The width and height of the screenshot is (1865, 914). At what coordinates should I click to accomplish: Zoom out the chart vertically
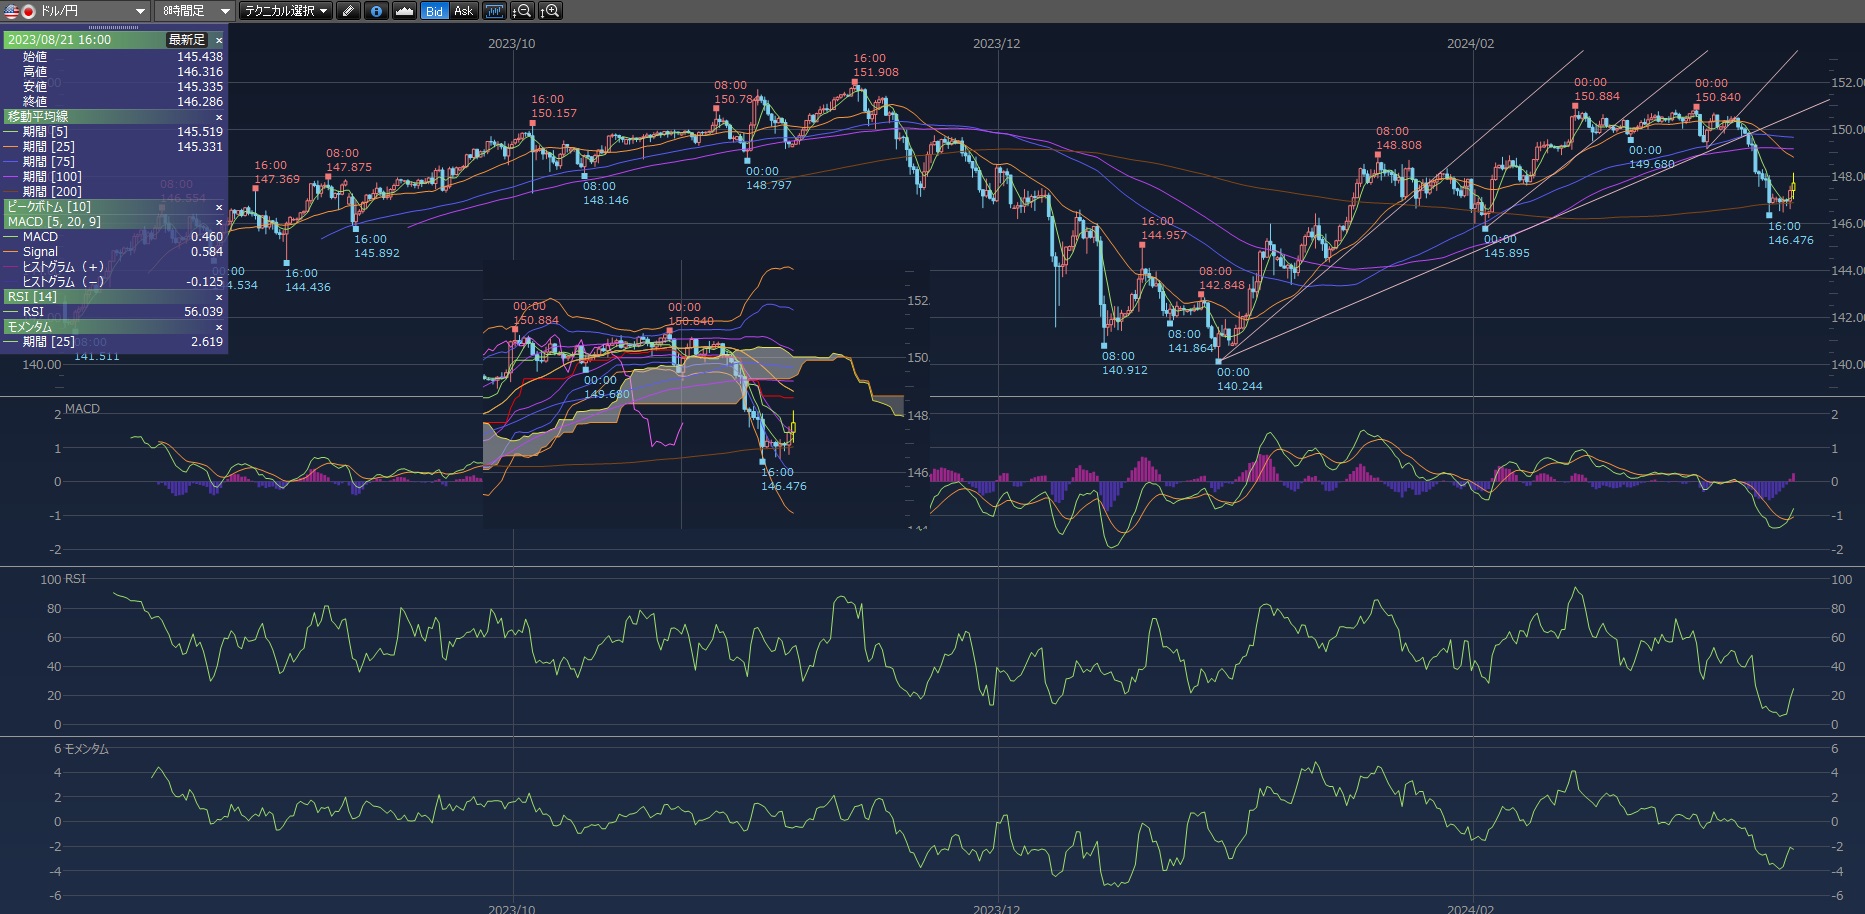coord(521,11)
